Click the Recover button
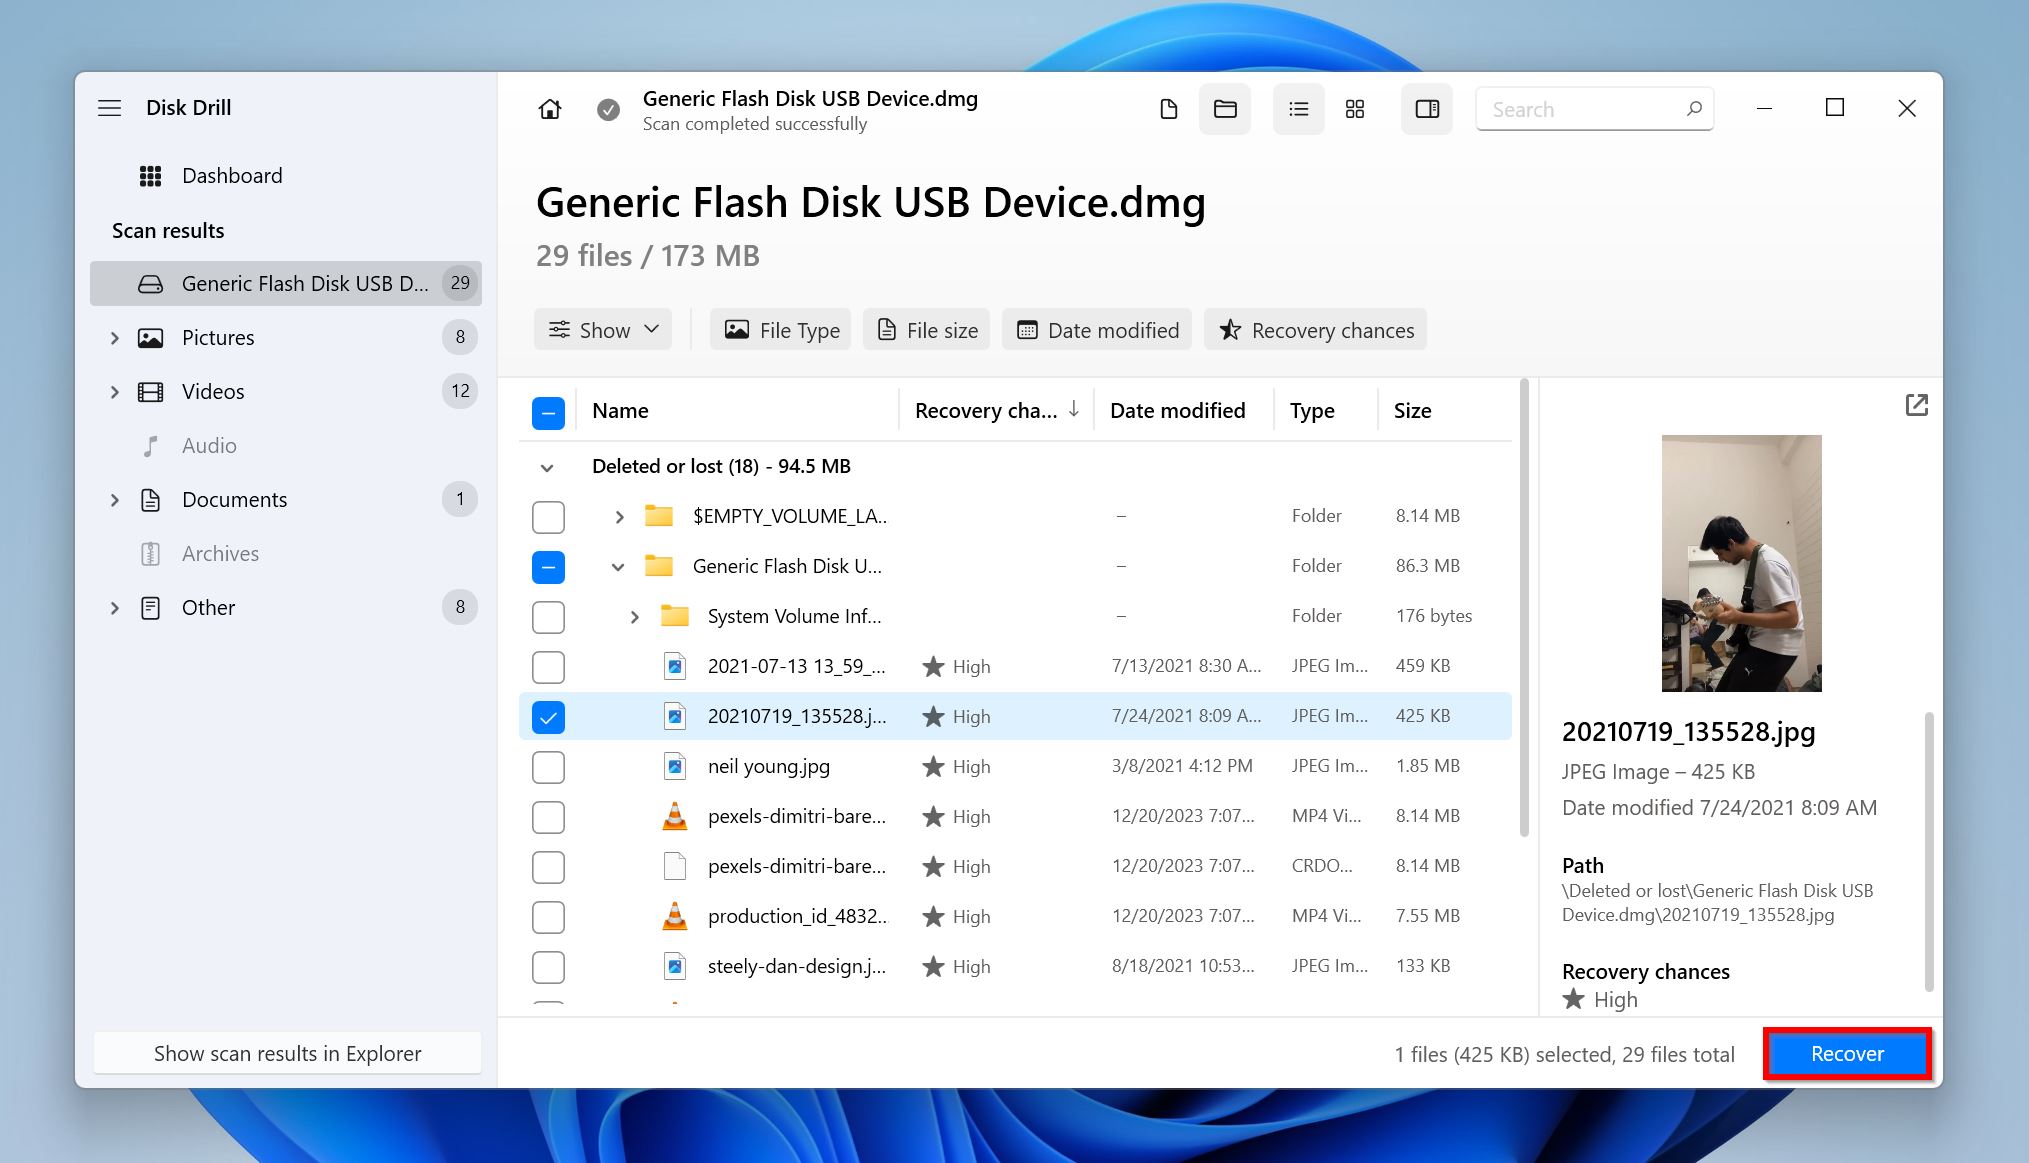This screenshot has height=1163, width=2029. (1846, 1054)
